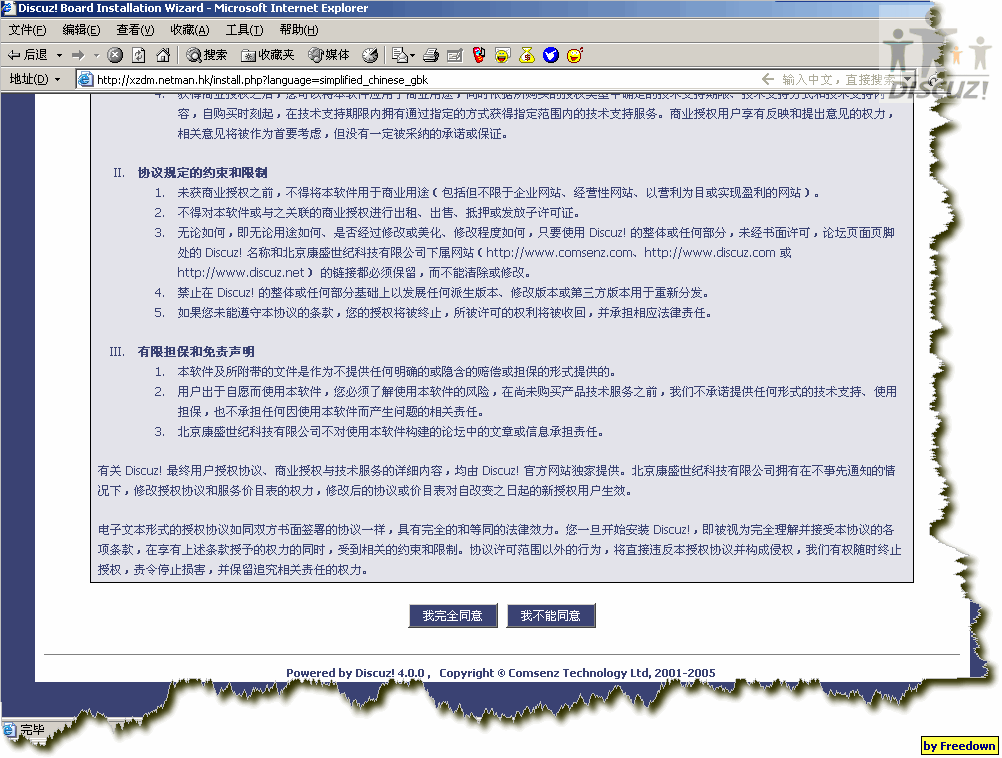Click the Back (后退) button
Viewport: 1002px width, 758px height.
pos(27,55)
